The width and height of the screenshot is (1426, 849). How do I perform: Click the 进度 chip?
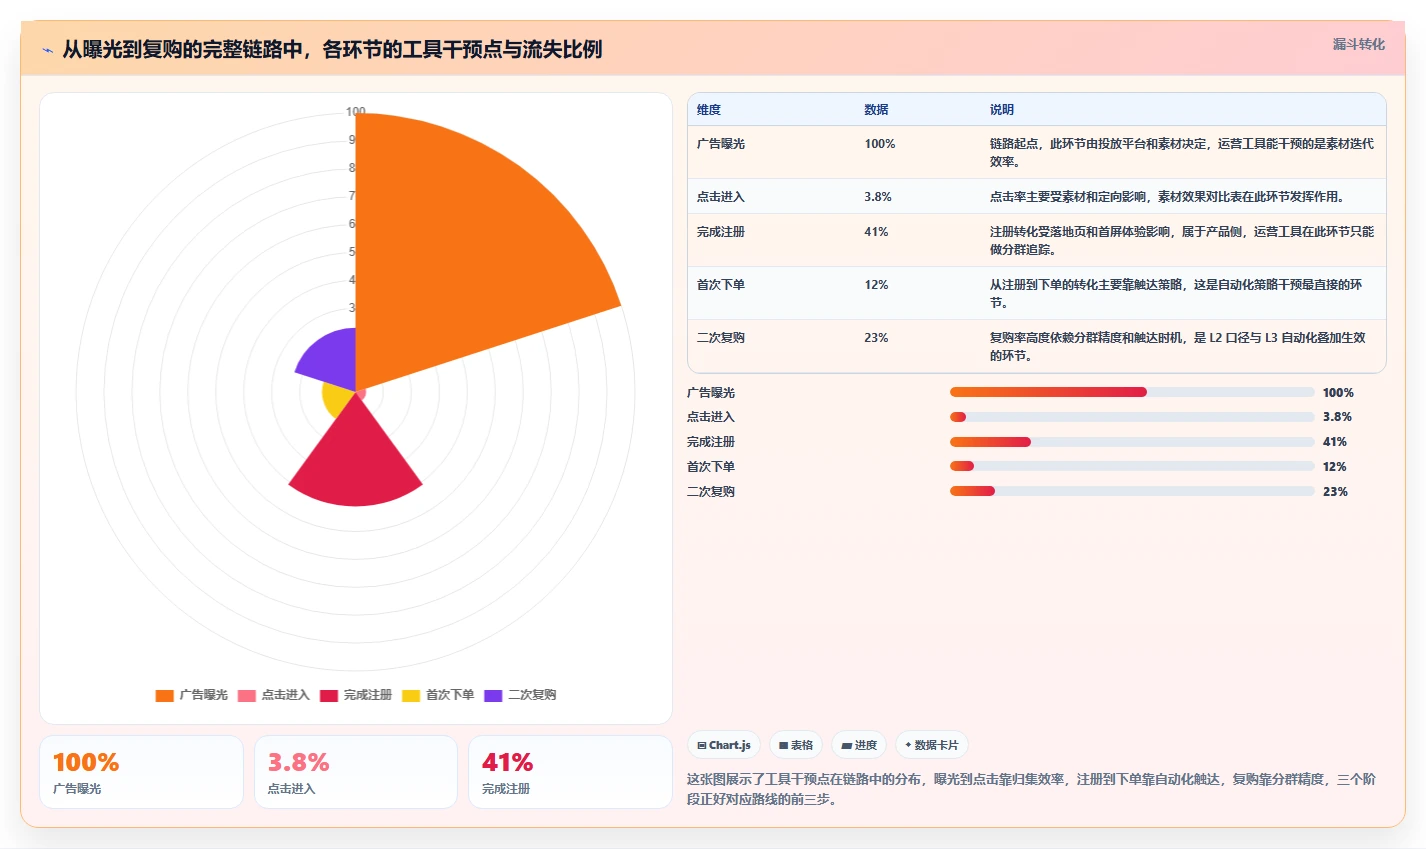point(859,745)
